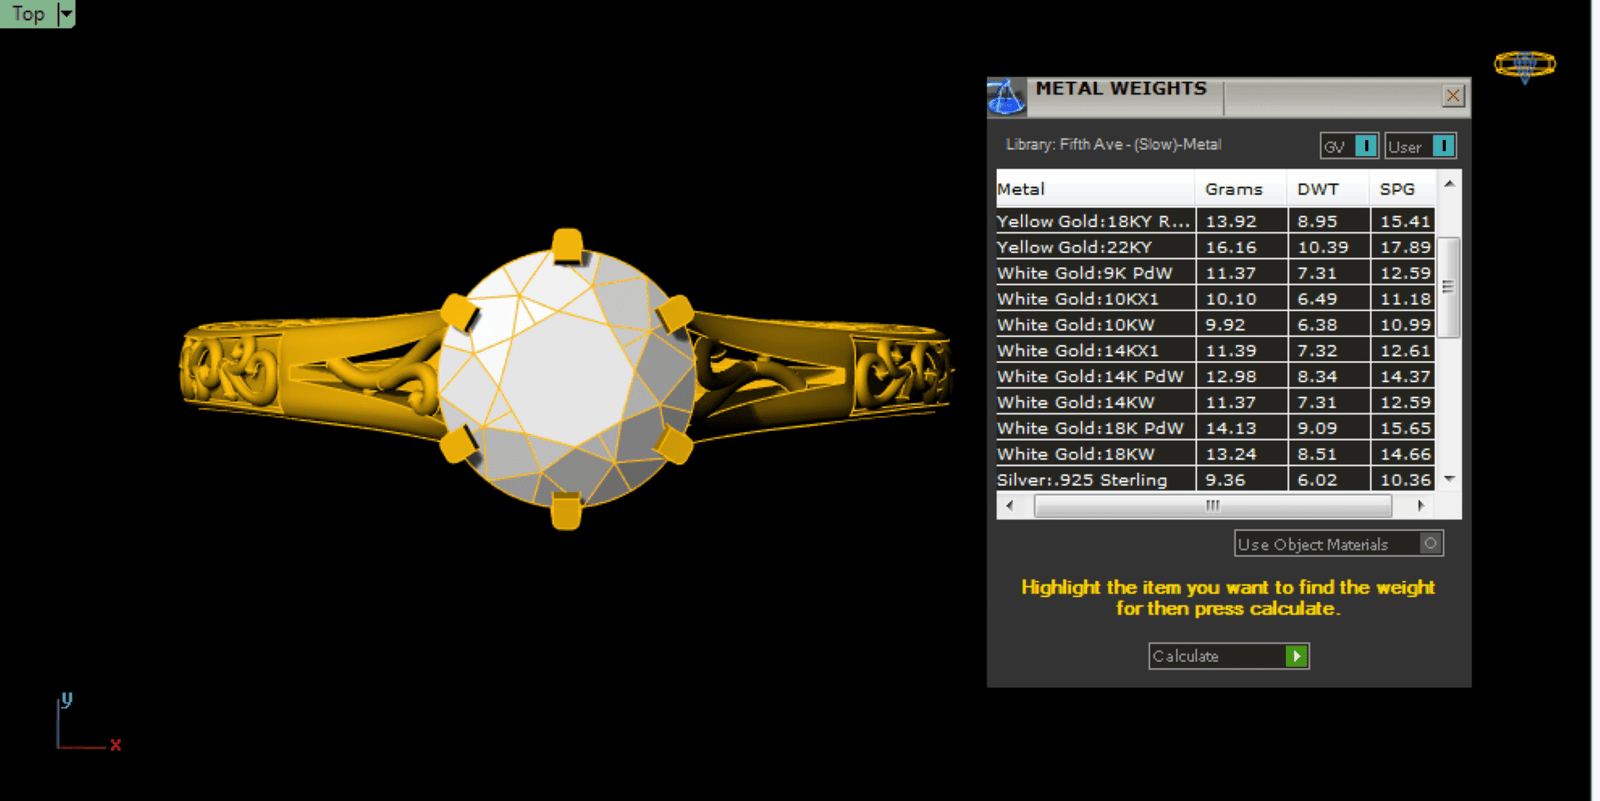Close the Metal Weights panel
Image resolution: width=1600 pixels, height=801 pixels.
point(1453,96)
